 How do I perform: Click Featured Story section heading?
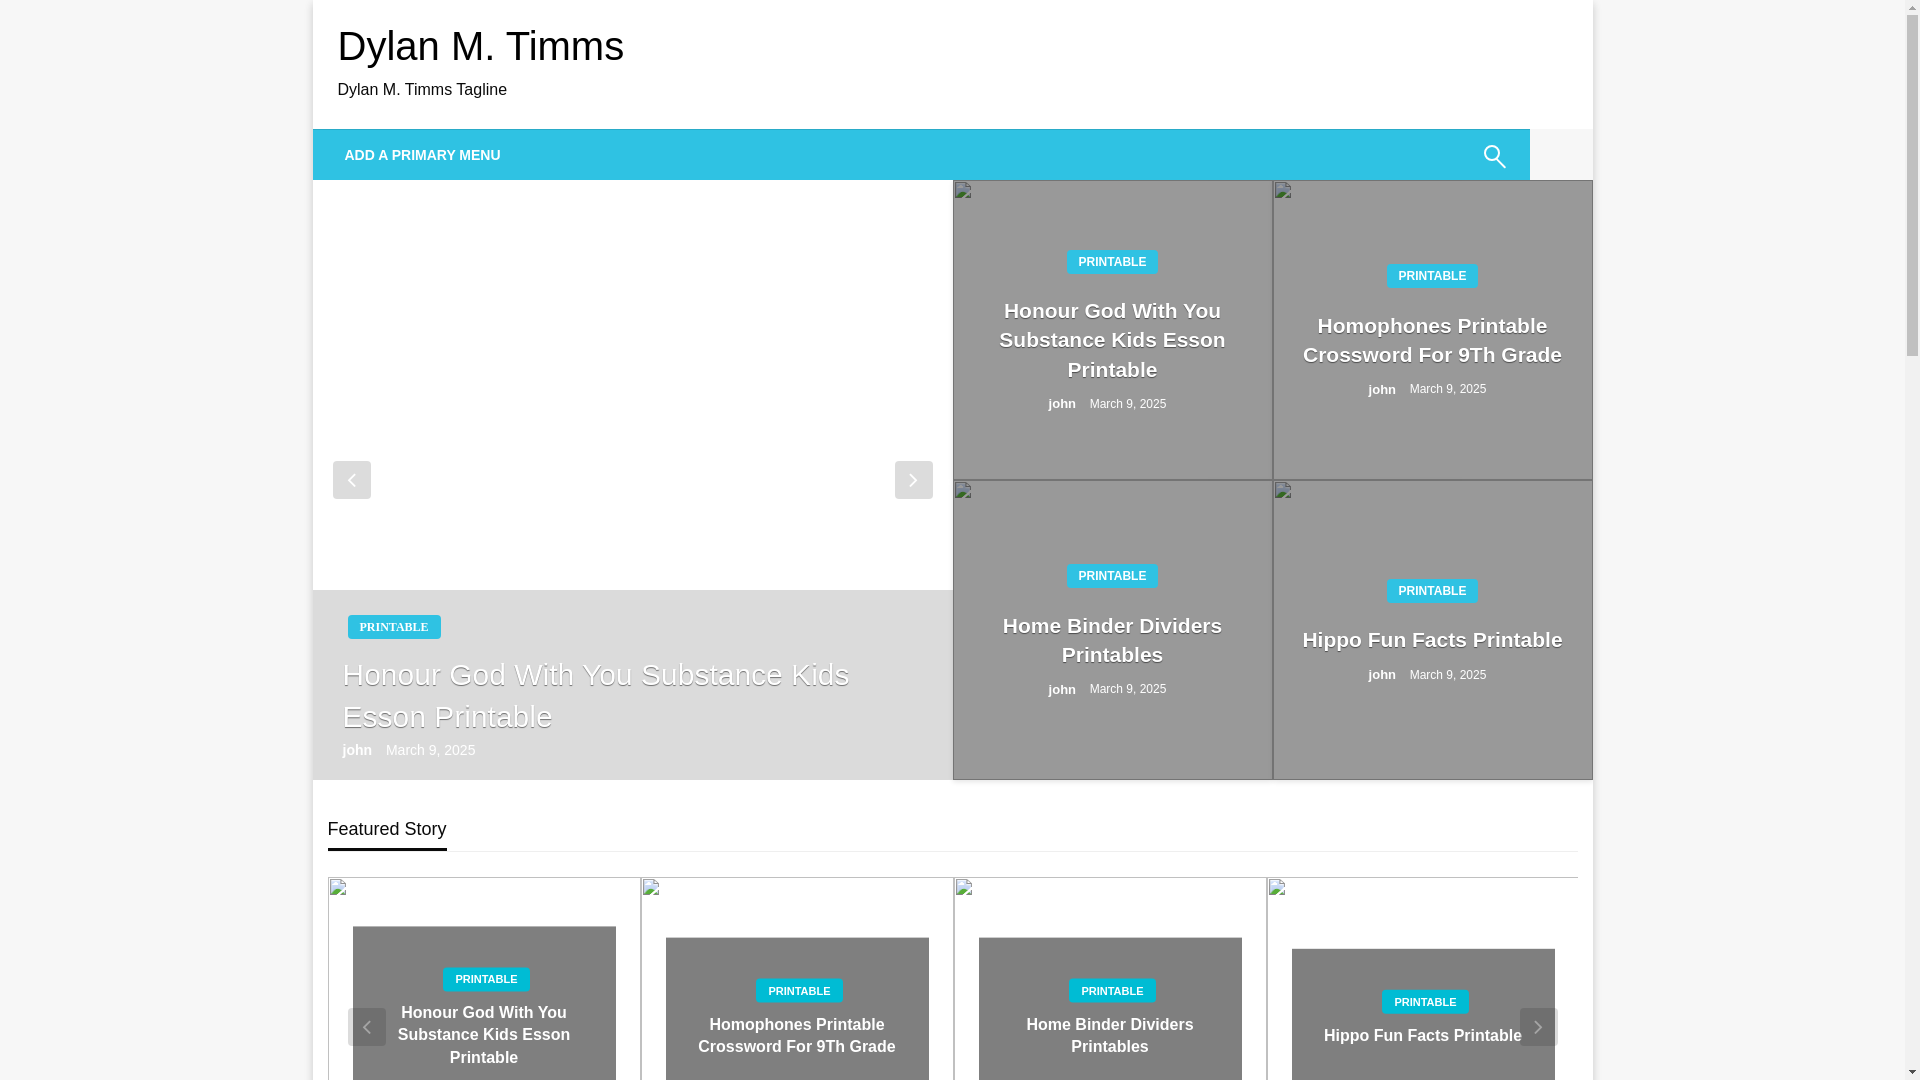tap(387, 829)
